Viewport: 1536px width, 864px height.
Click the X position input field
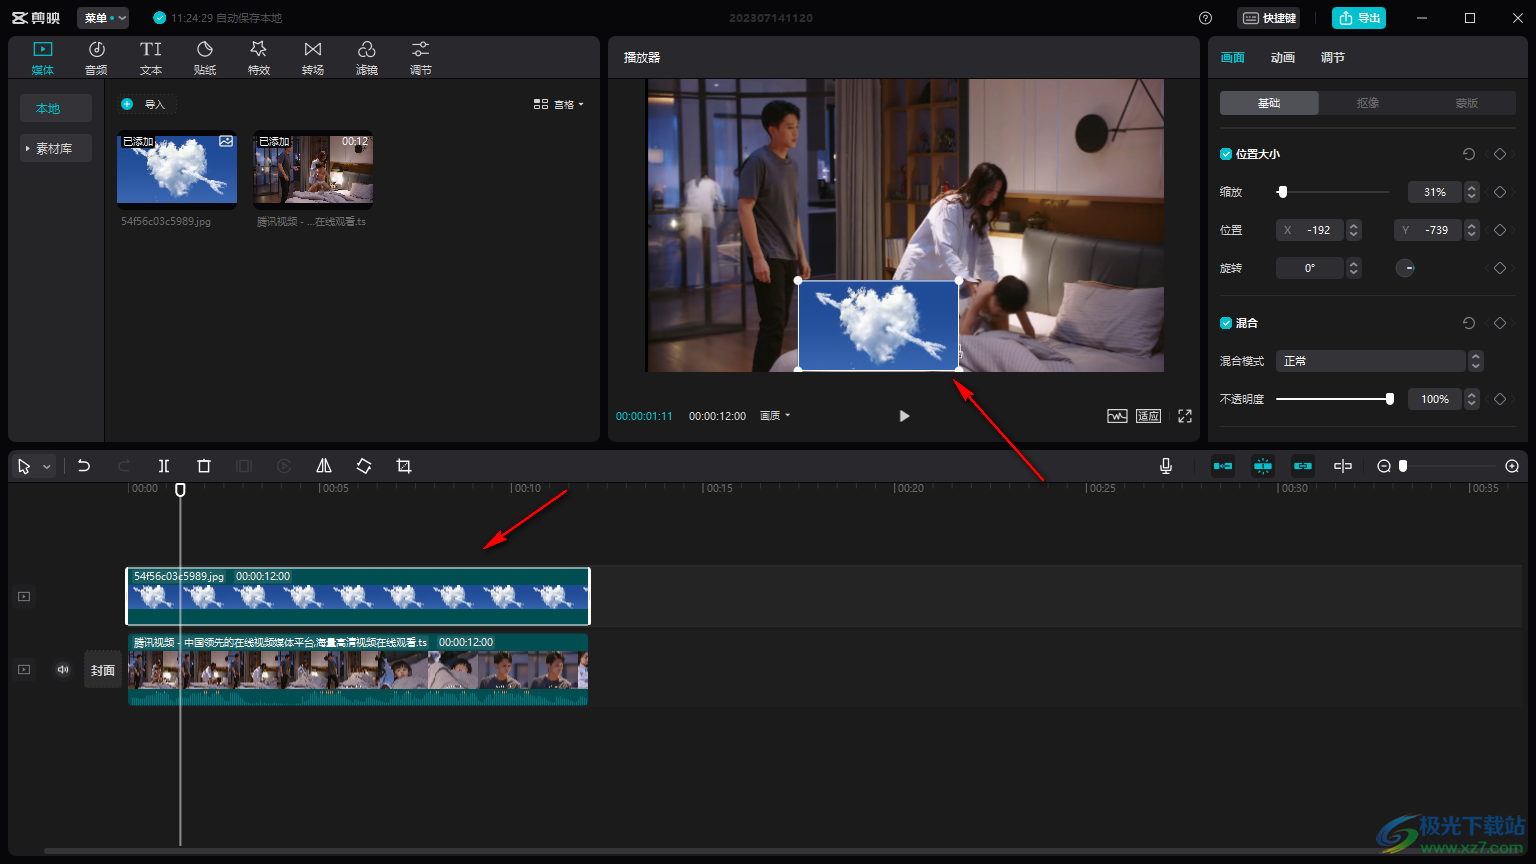[x=1310, y=230]
